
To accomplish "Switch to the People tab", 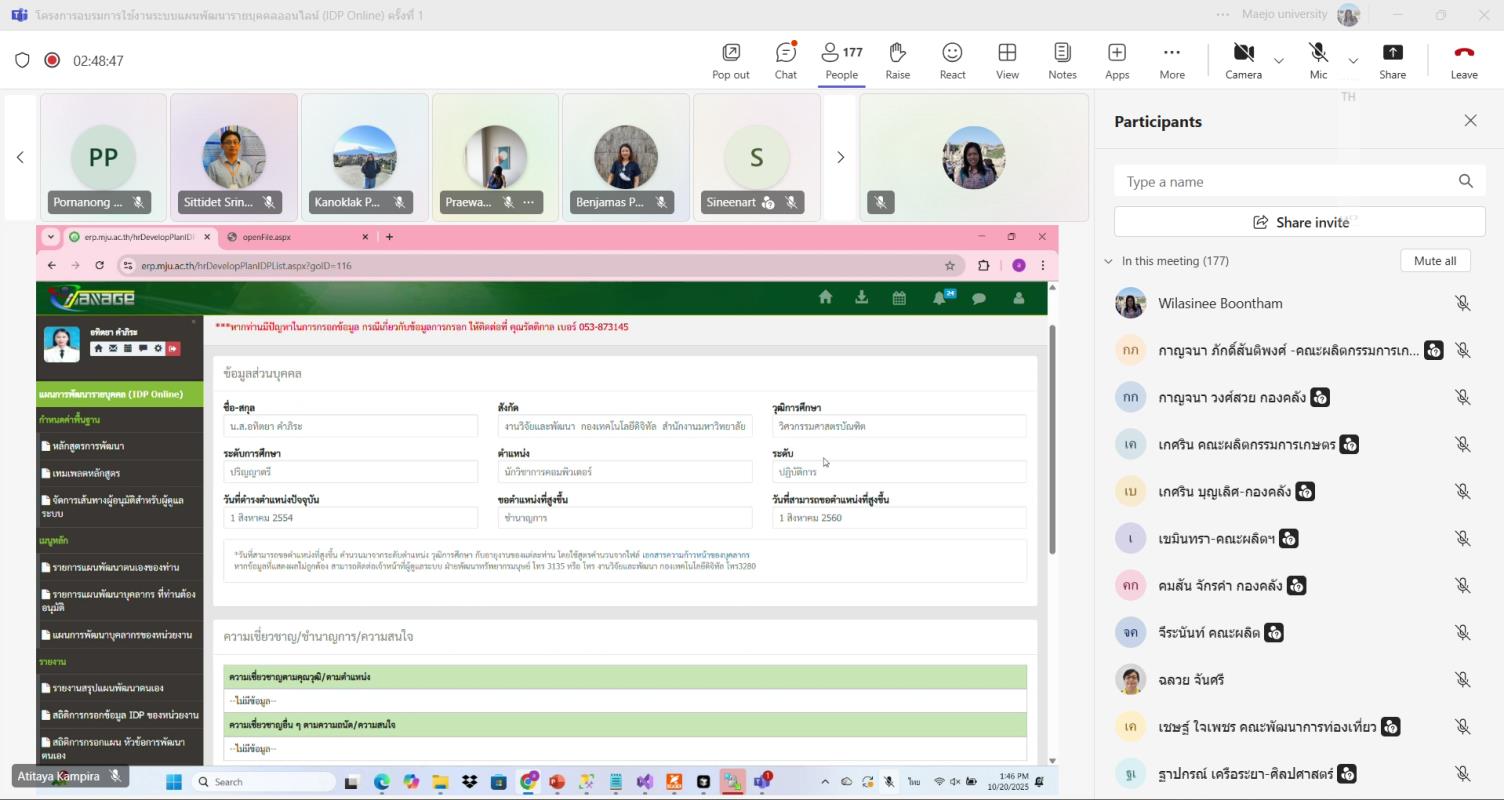I will click(x=841, y=60).
